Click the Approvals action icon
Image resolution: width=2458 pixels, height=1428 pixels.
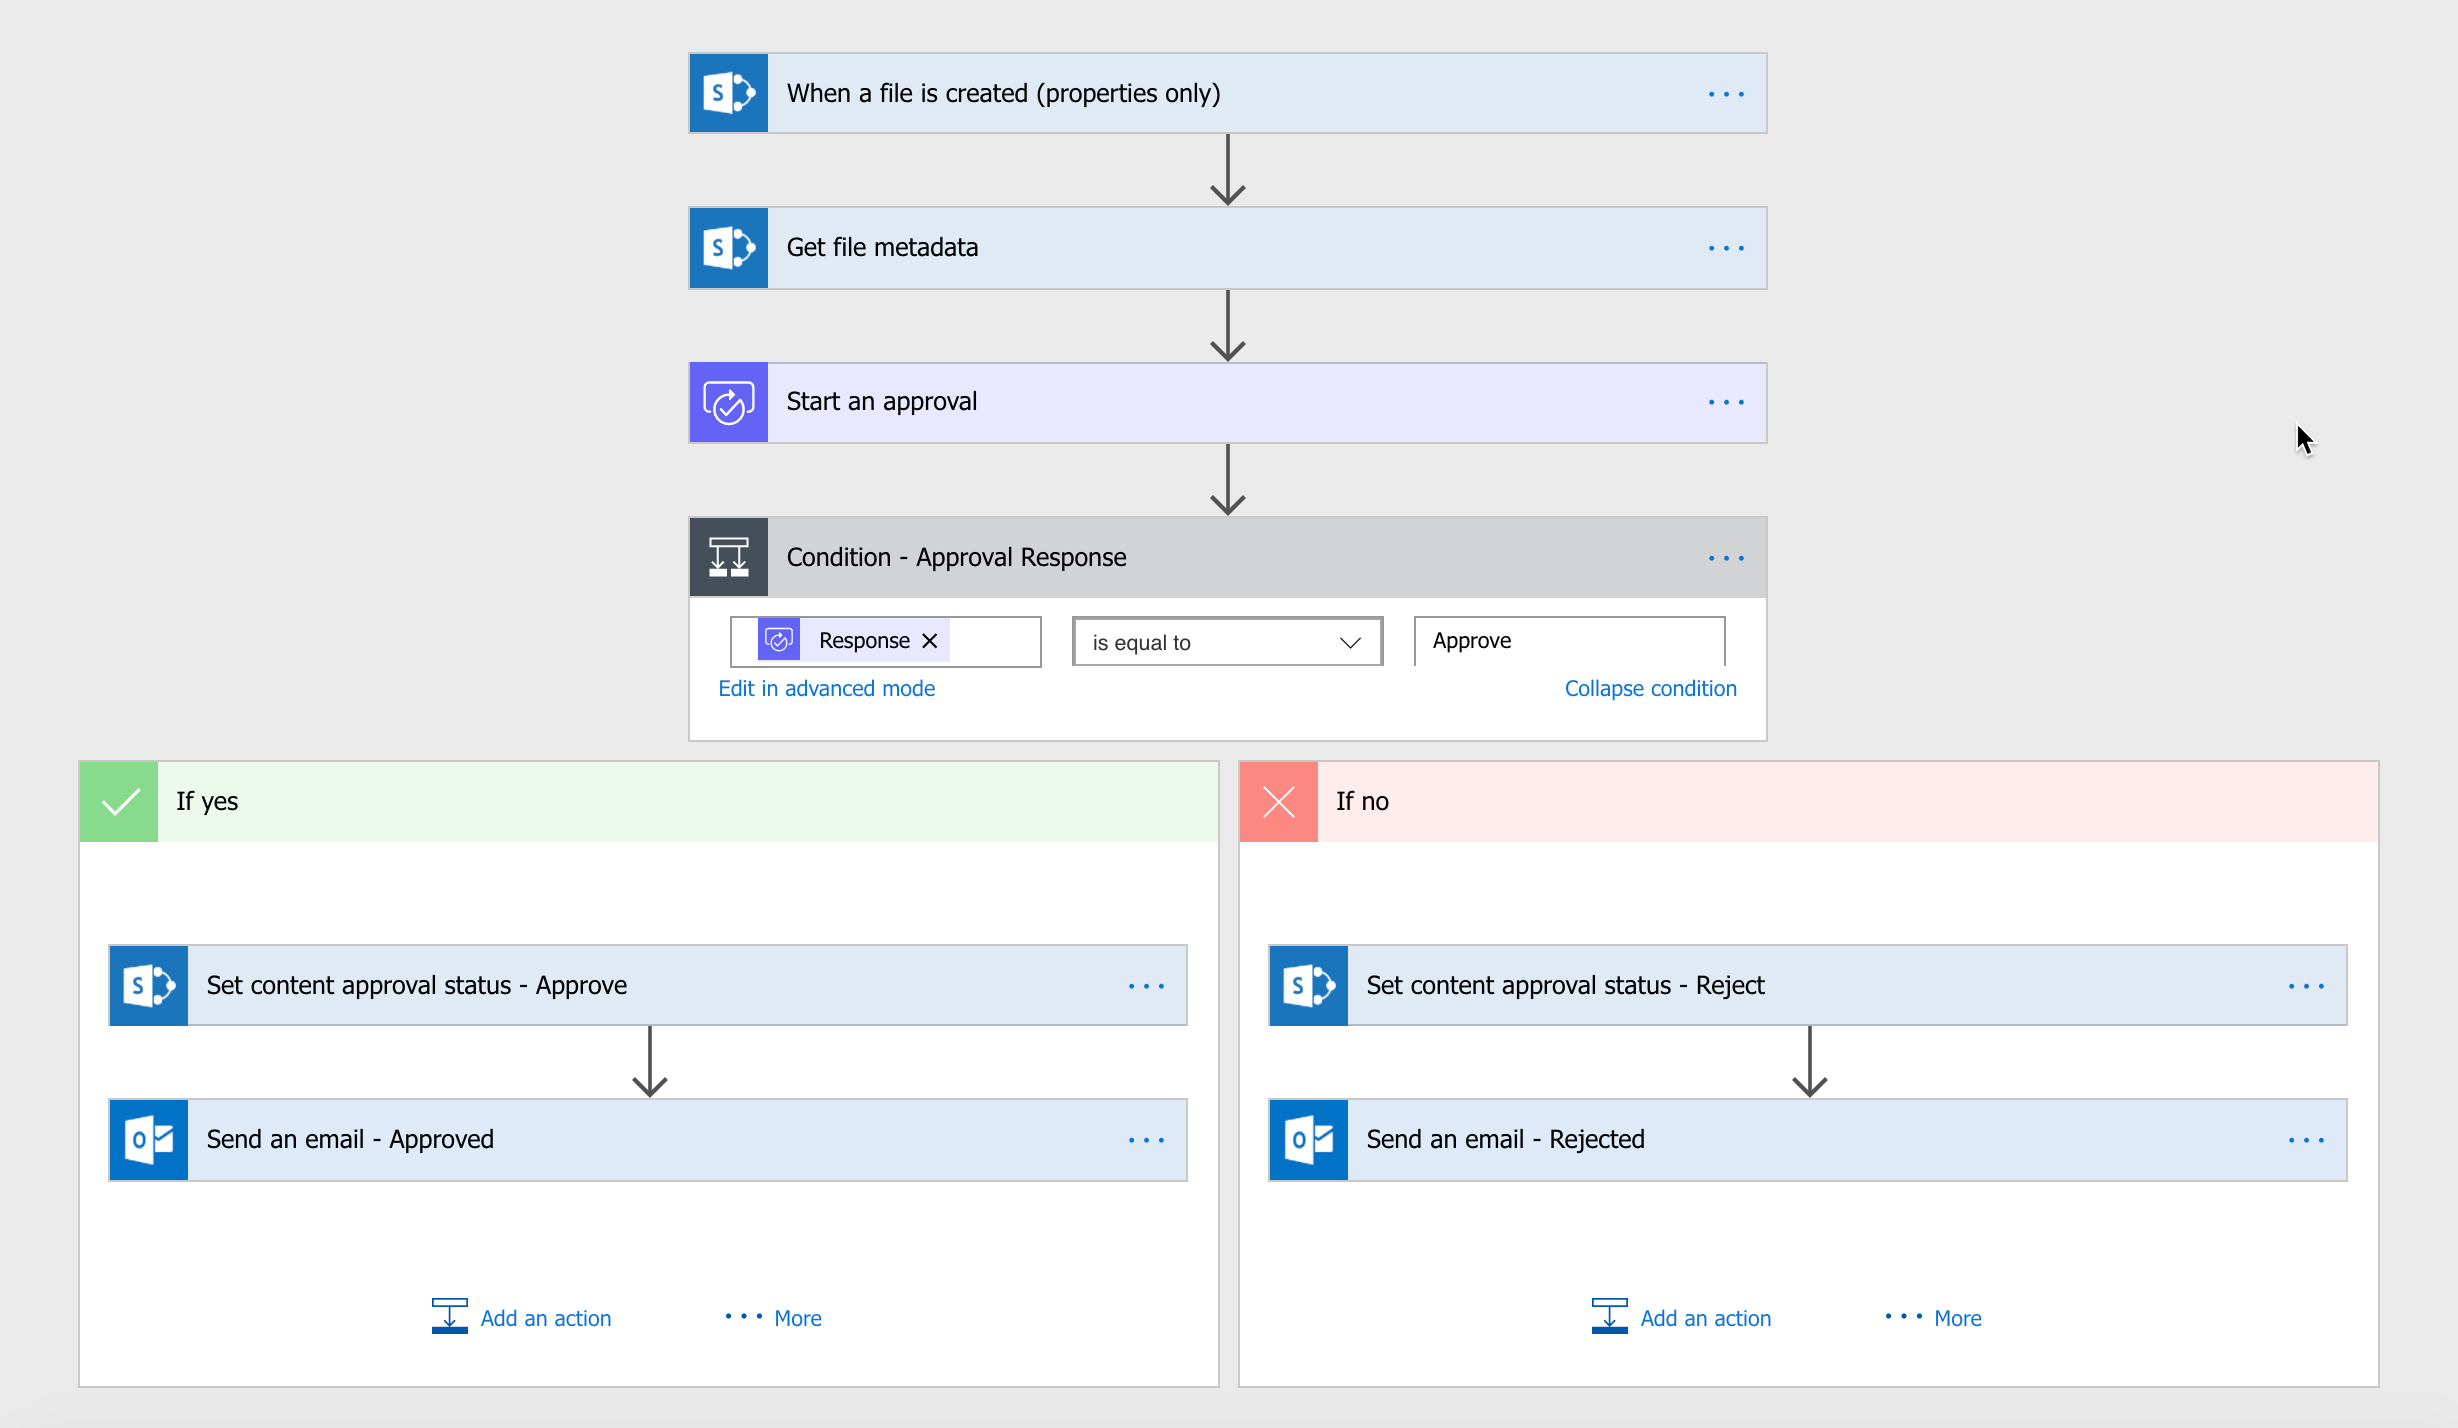pos(729,401)
